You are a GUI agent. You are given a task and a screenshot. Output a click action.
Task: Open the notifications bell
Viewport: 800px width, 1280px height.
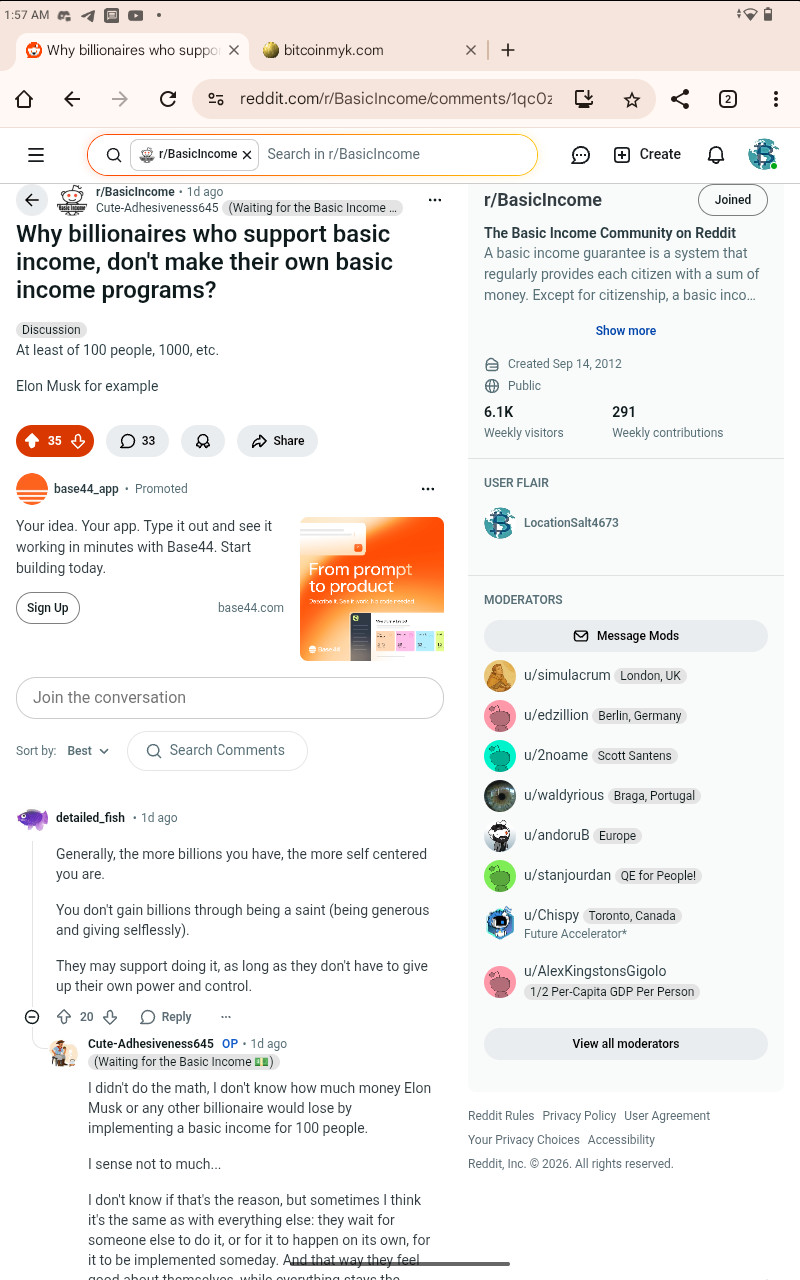coord(716,155)
